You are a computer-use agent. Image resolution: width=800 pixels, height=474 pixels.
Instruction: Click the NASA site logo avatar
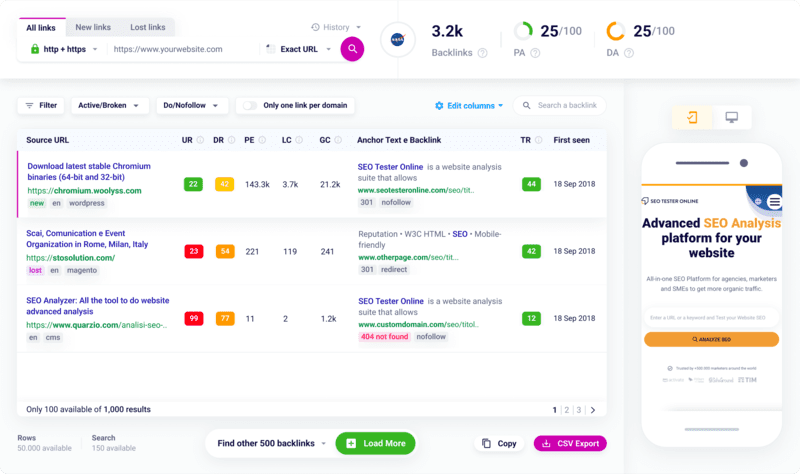click(397, 39)
